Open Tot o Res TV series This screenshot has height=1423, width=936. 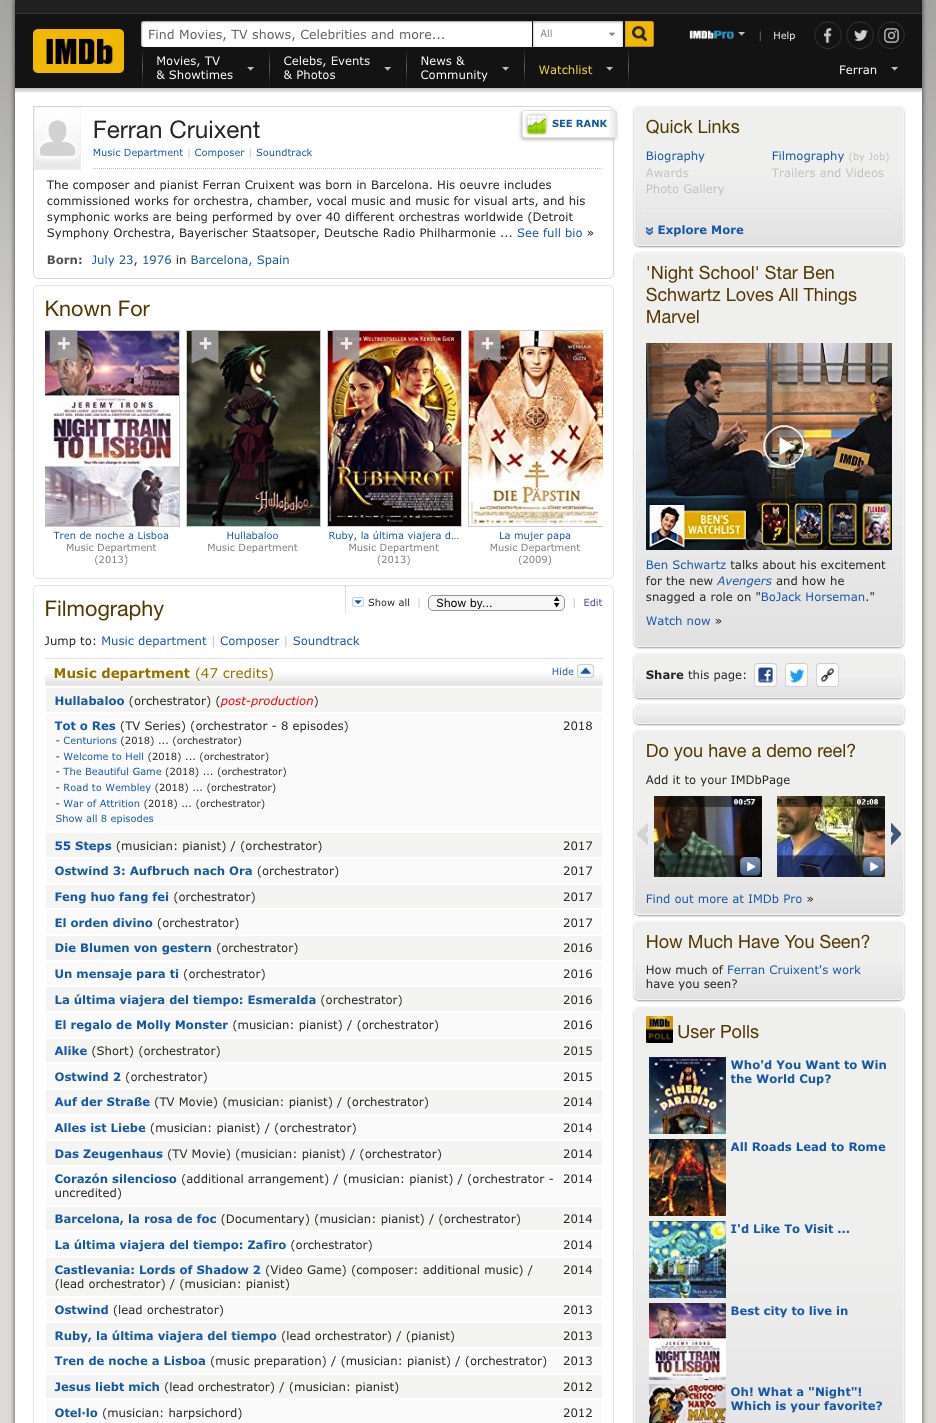tap(85, 726)
